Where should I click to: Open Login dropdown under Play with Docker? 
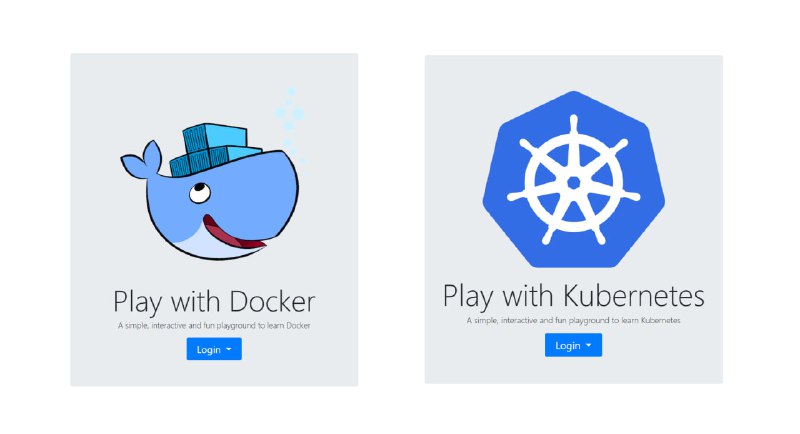pos(214,349)
